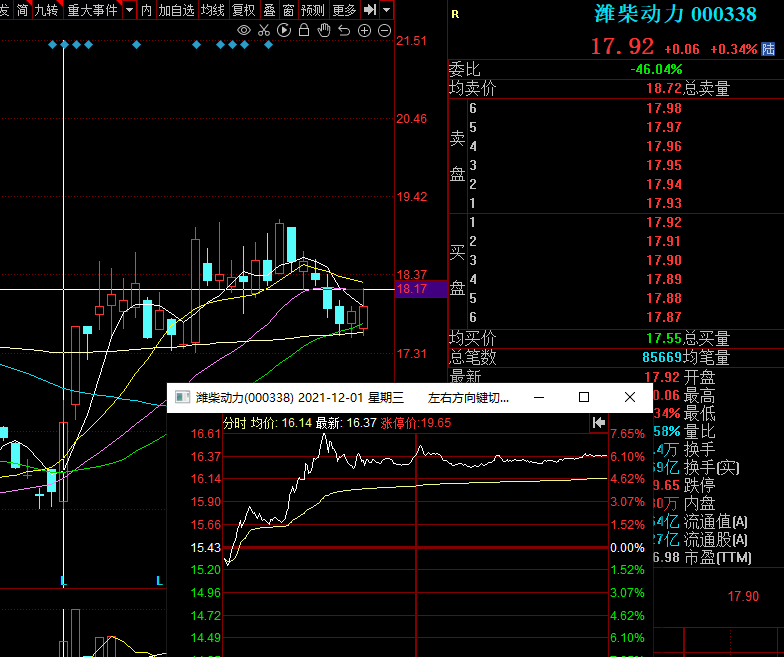Click the 市盈[TTM] label
The height and width of the screenshot is (657, 784).
click(718, 557)
